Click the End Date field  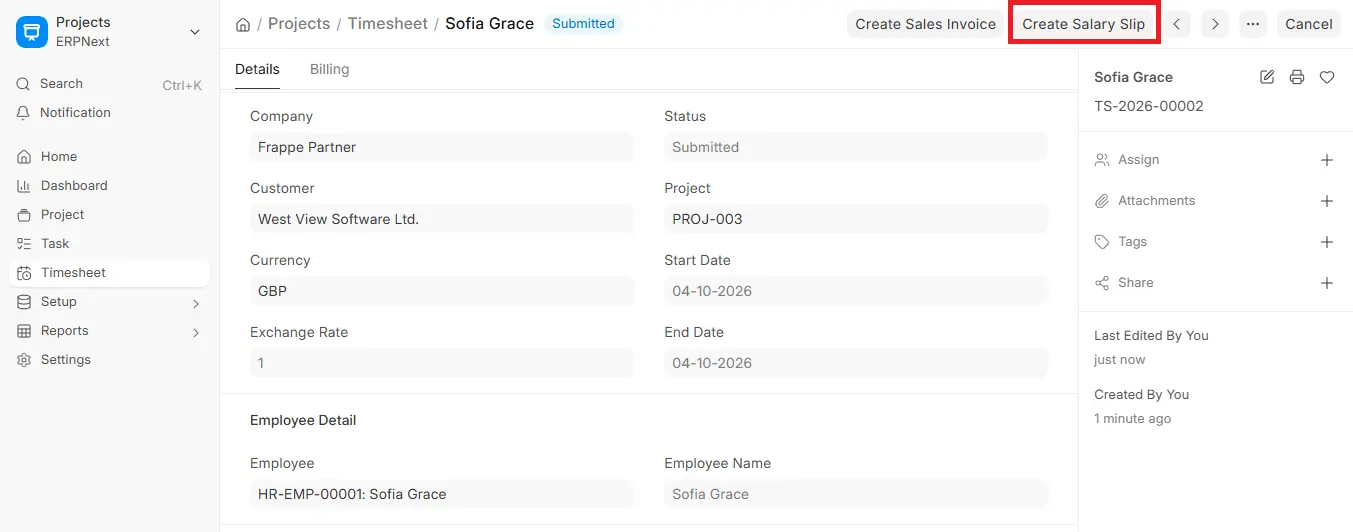(856, 363)
